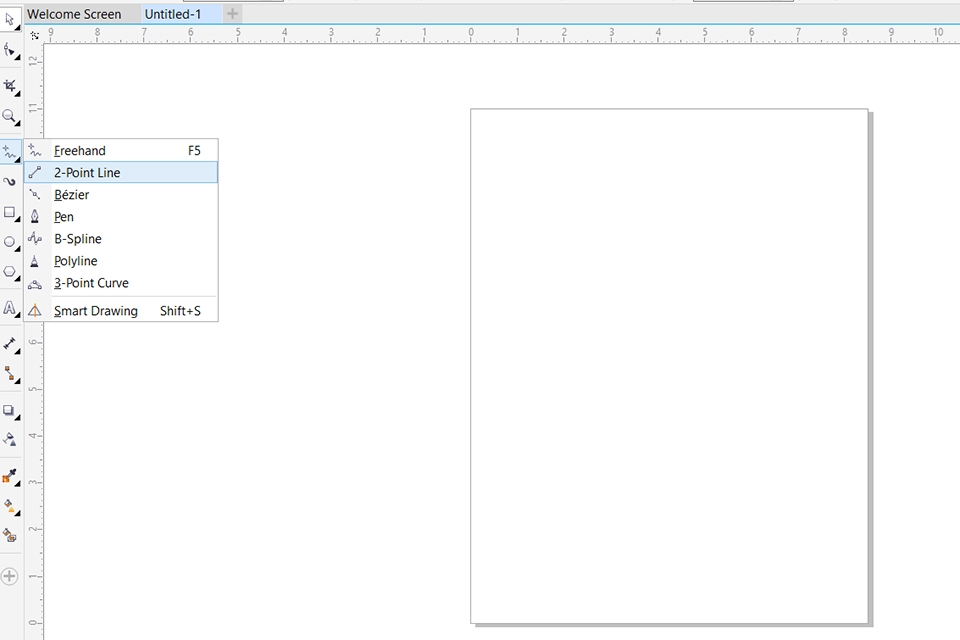Select the Ellipse tool

pos(10,242)
